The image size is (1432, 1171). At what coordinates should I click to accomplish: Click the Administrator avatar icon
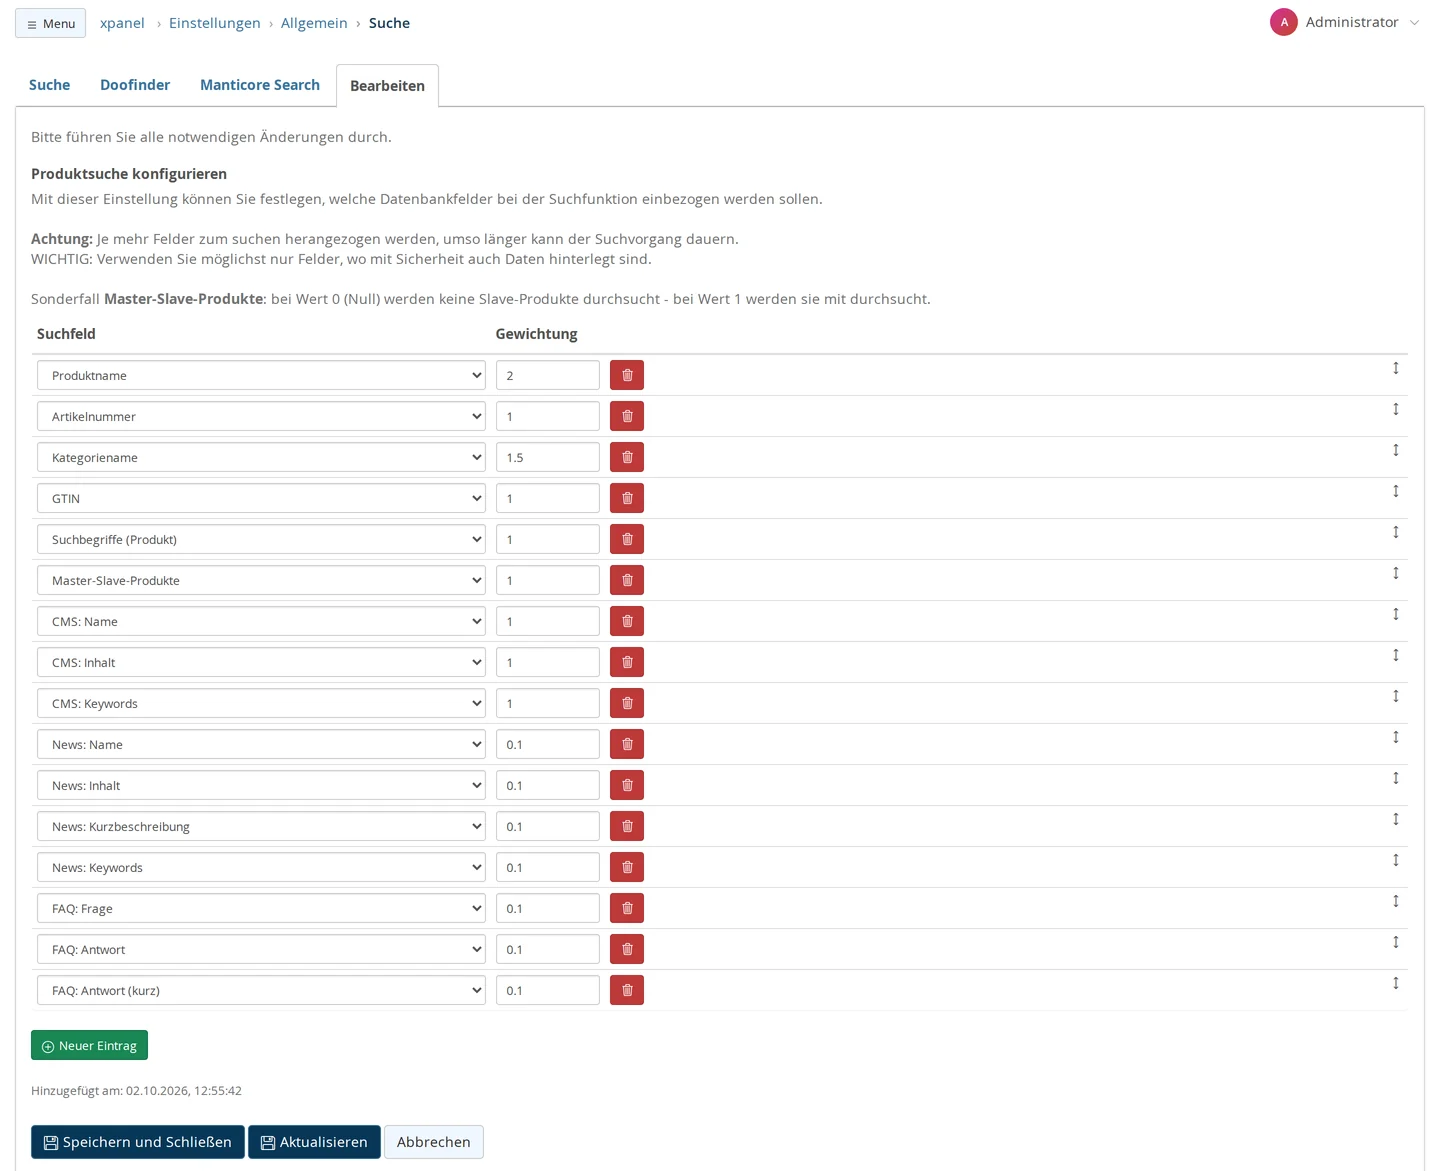(x=1284, y=22)
